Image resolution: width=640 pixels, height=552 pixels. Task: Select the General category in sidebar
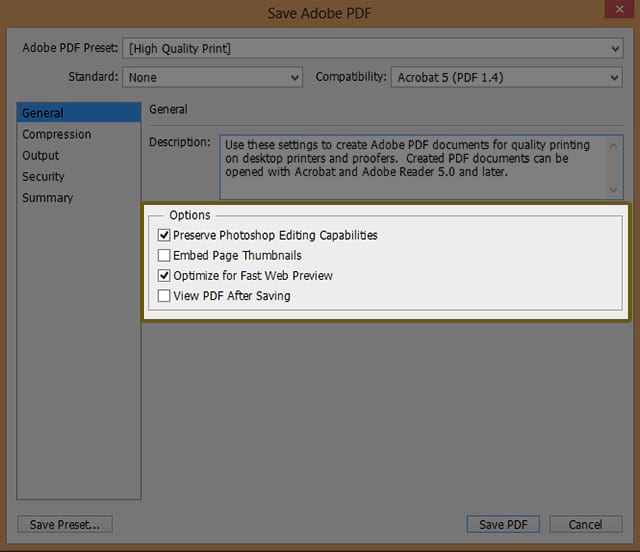79,113
